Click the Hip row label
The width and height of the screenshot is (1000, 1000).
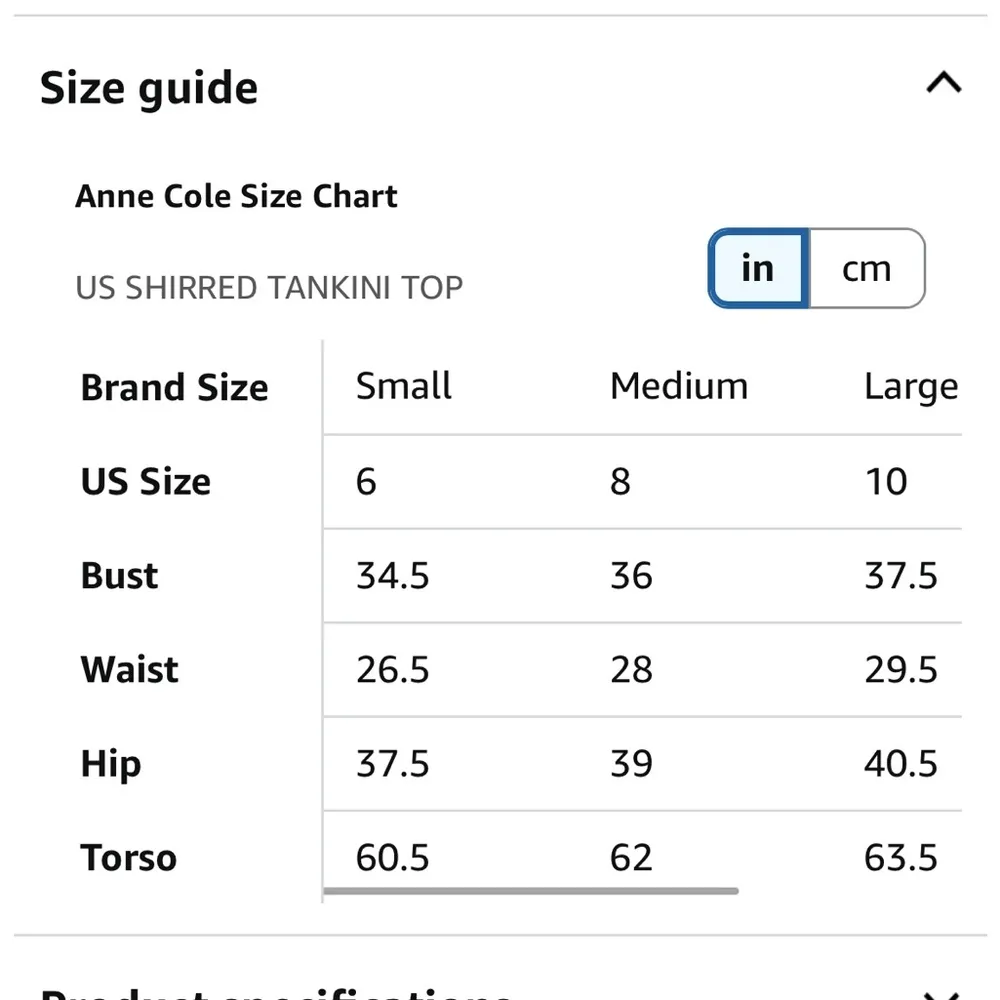point(111,765)
